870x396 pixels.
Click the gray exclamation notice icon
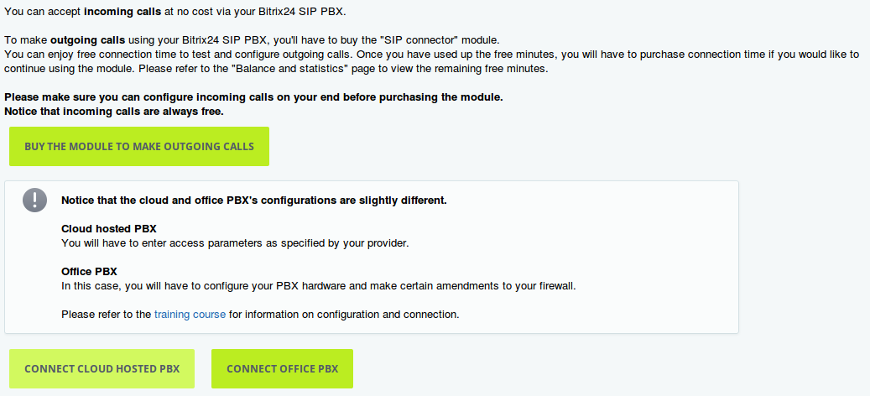click(34, 200)
